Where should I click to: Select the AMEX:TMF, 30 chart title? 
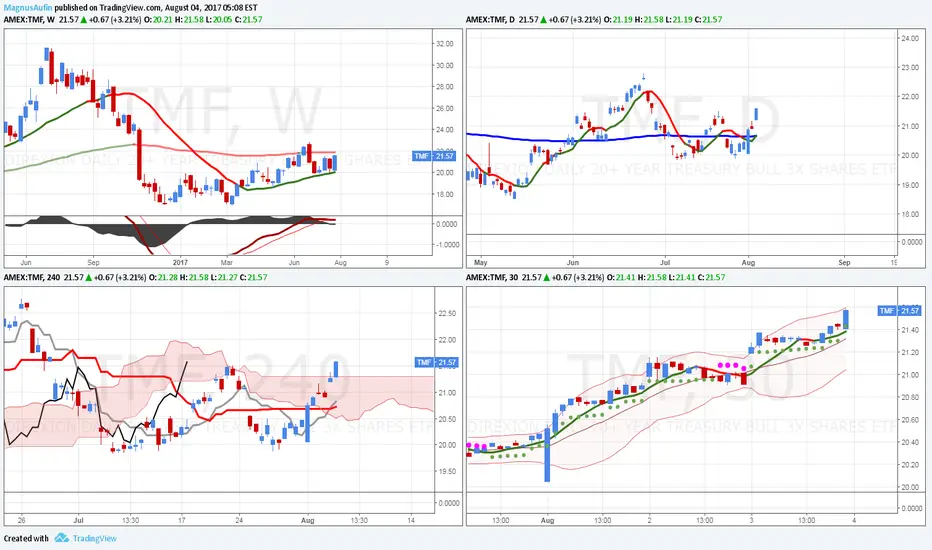click(x=492, y=277)
